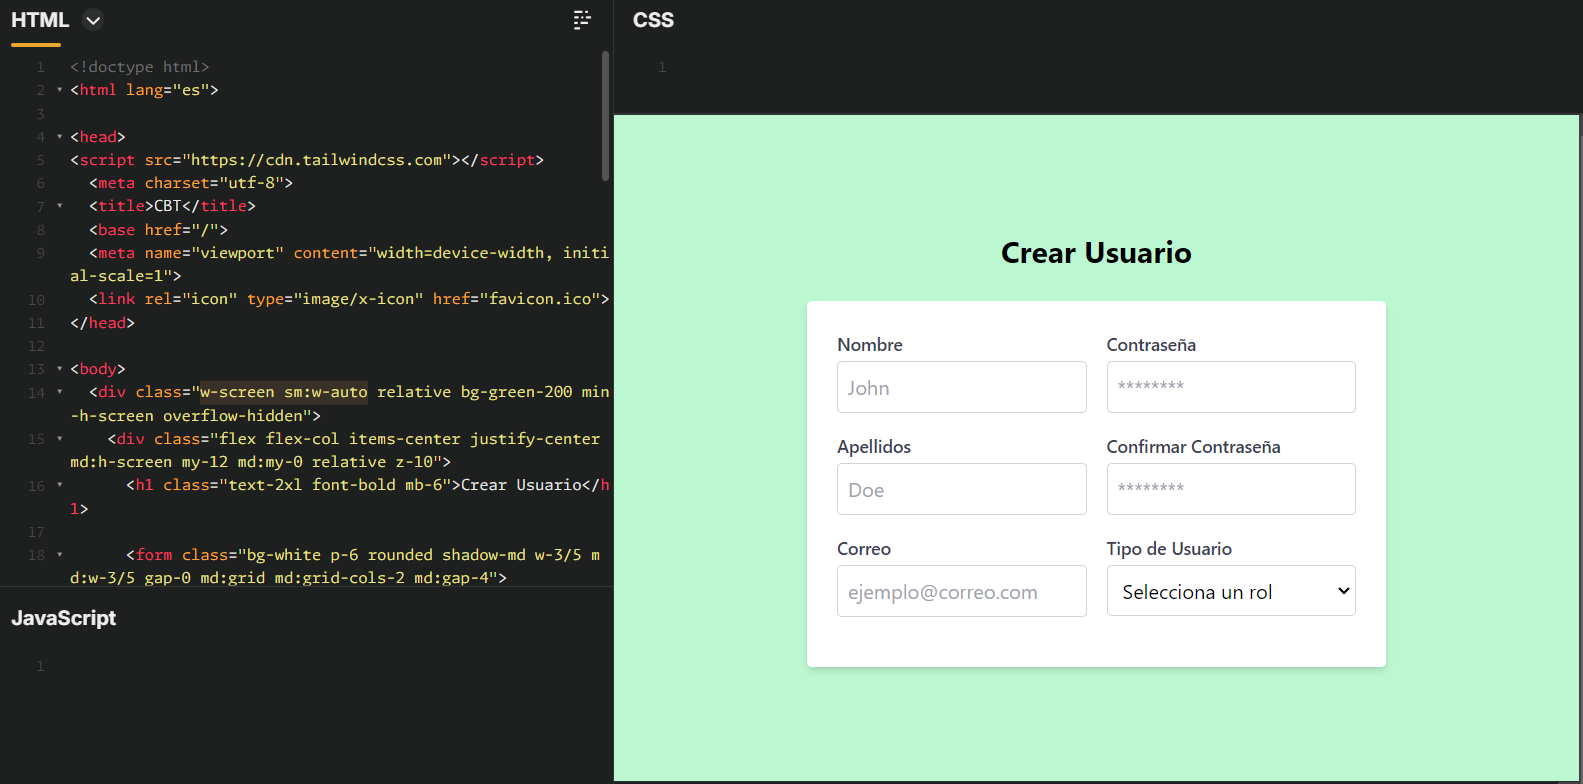Select the HTML panel tab
This screenshot has width=1583, height=784.
click(x=40, y=20)
